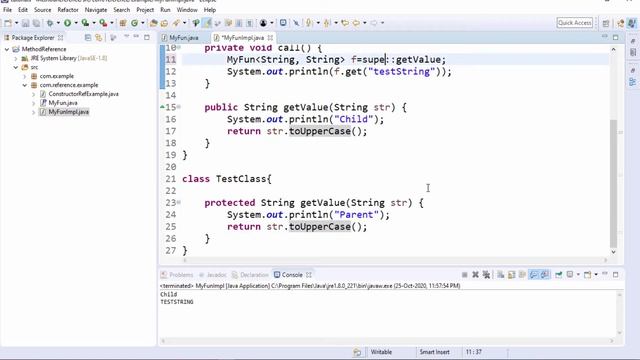640x360 pixels.
Task: Toggle Show Console When Standard Out Changes
Action: [x=533, y=275]
